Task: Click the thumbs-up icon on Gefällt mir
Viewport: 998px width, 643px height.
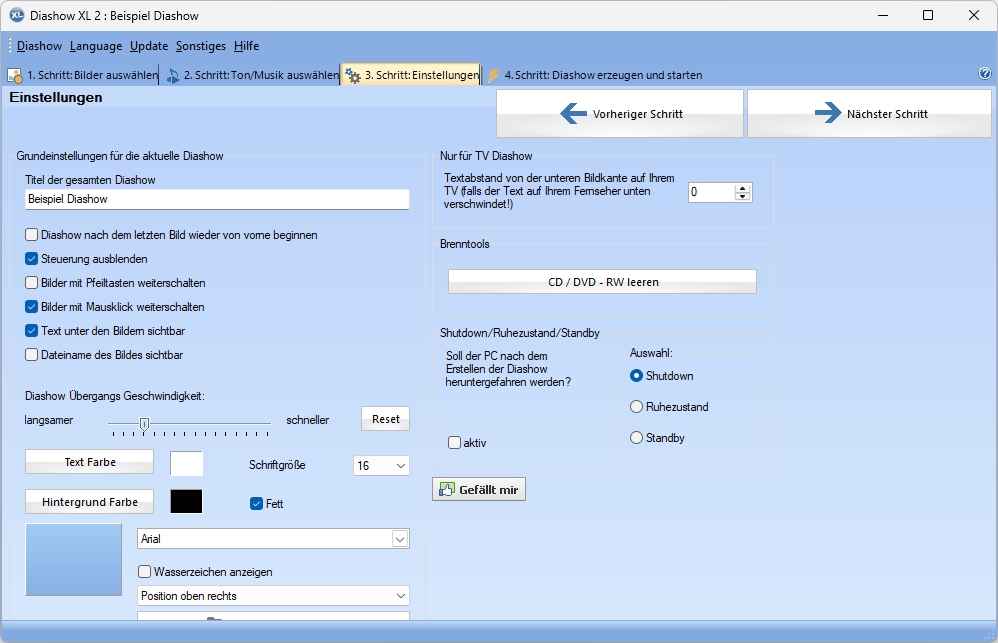Action: [x=447, y=490]
